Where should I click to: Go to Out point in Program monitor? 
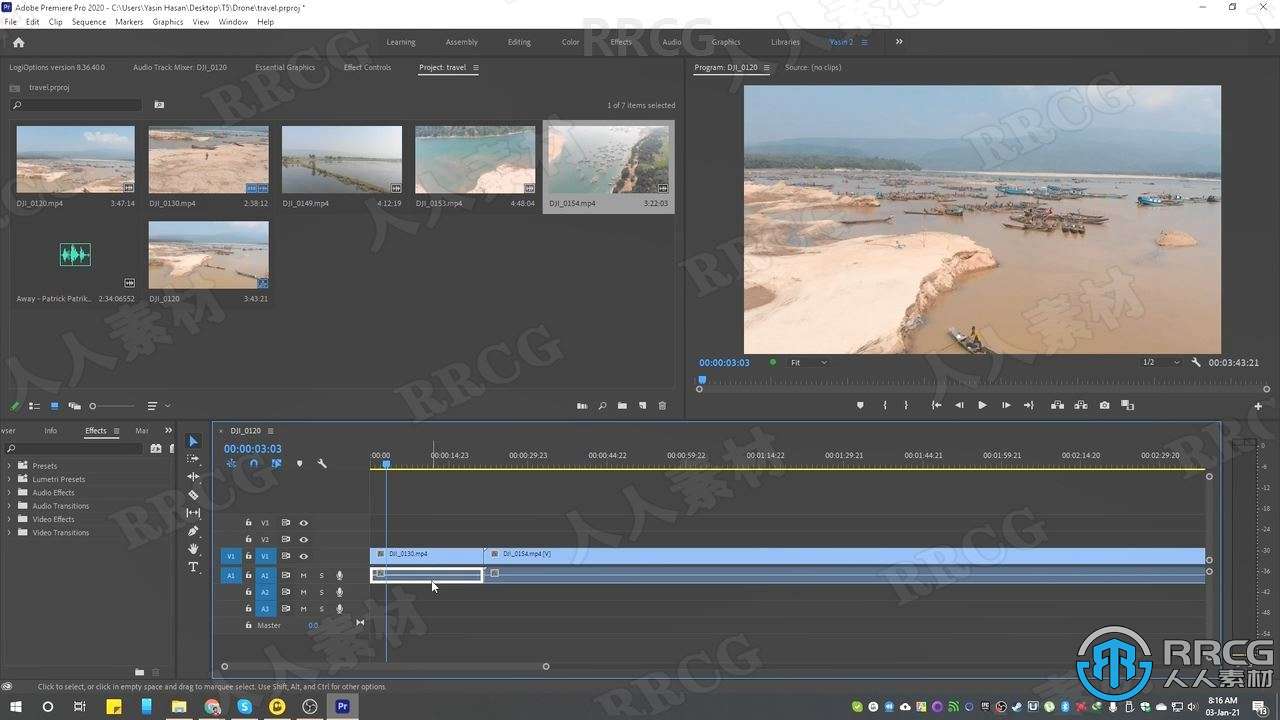click(1029, 405)
